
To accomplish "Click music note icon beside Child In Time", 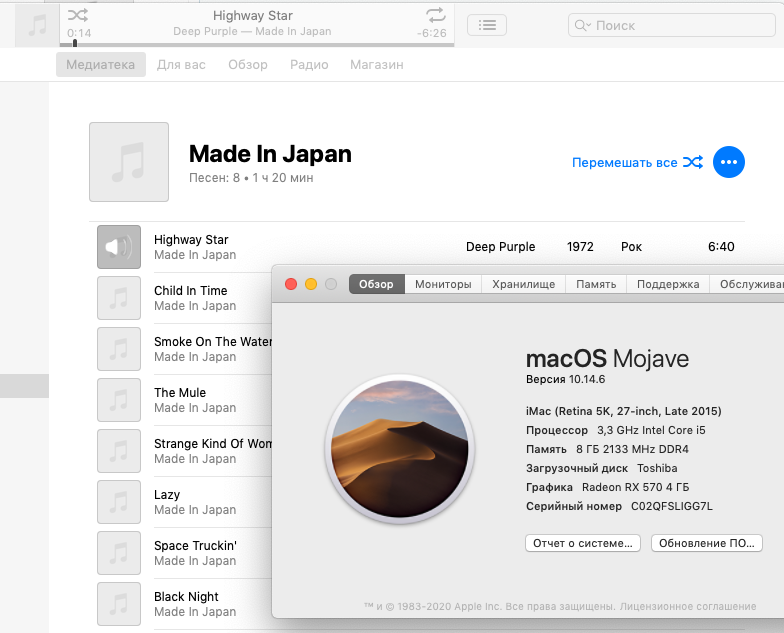I will (x=119, y=298).
